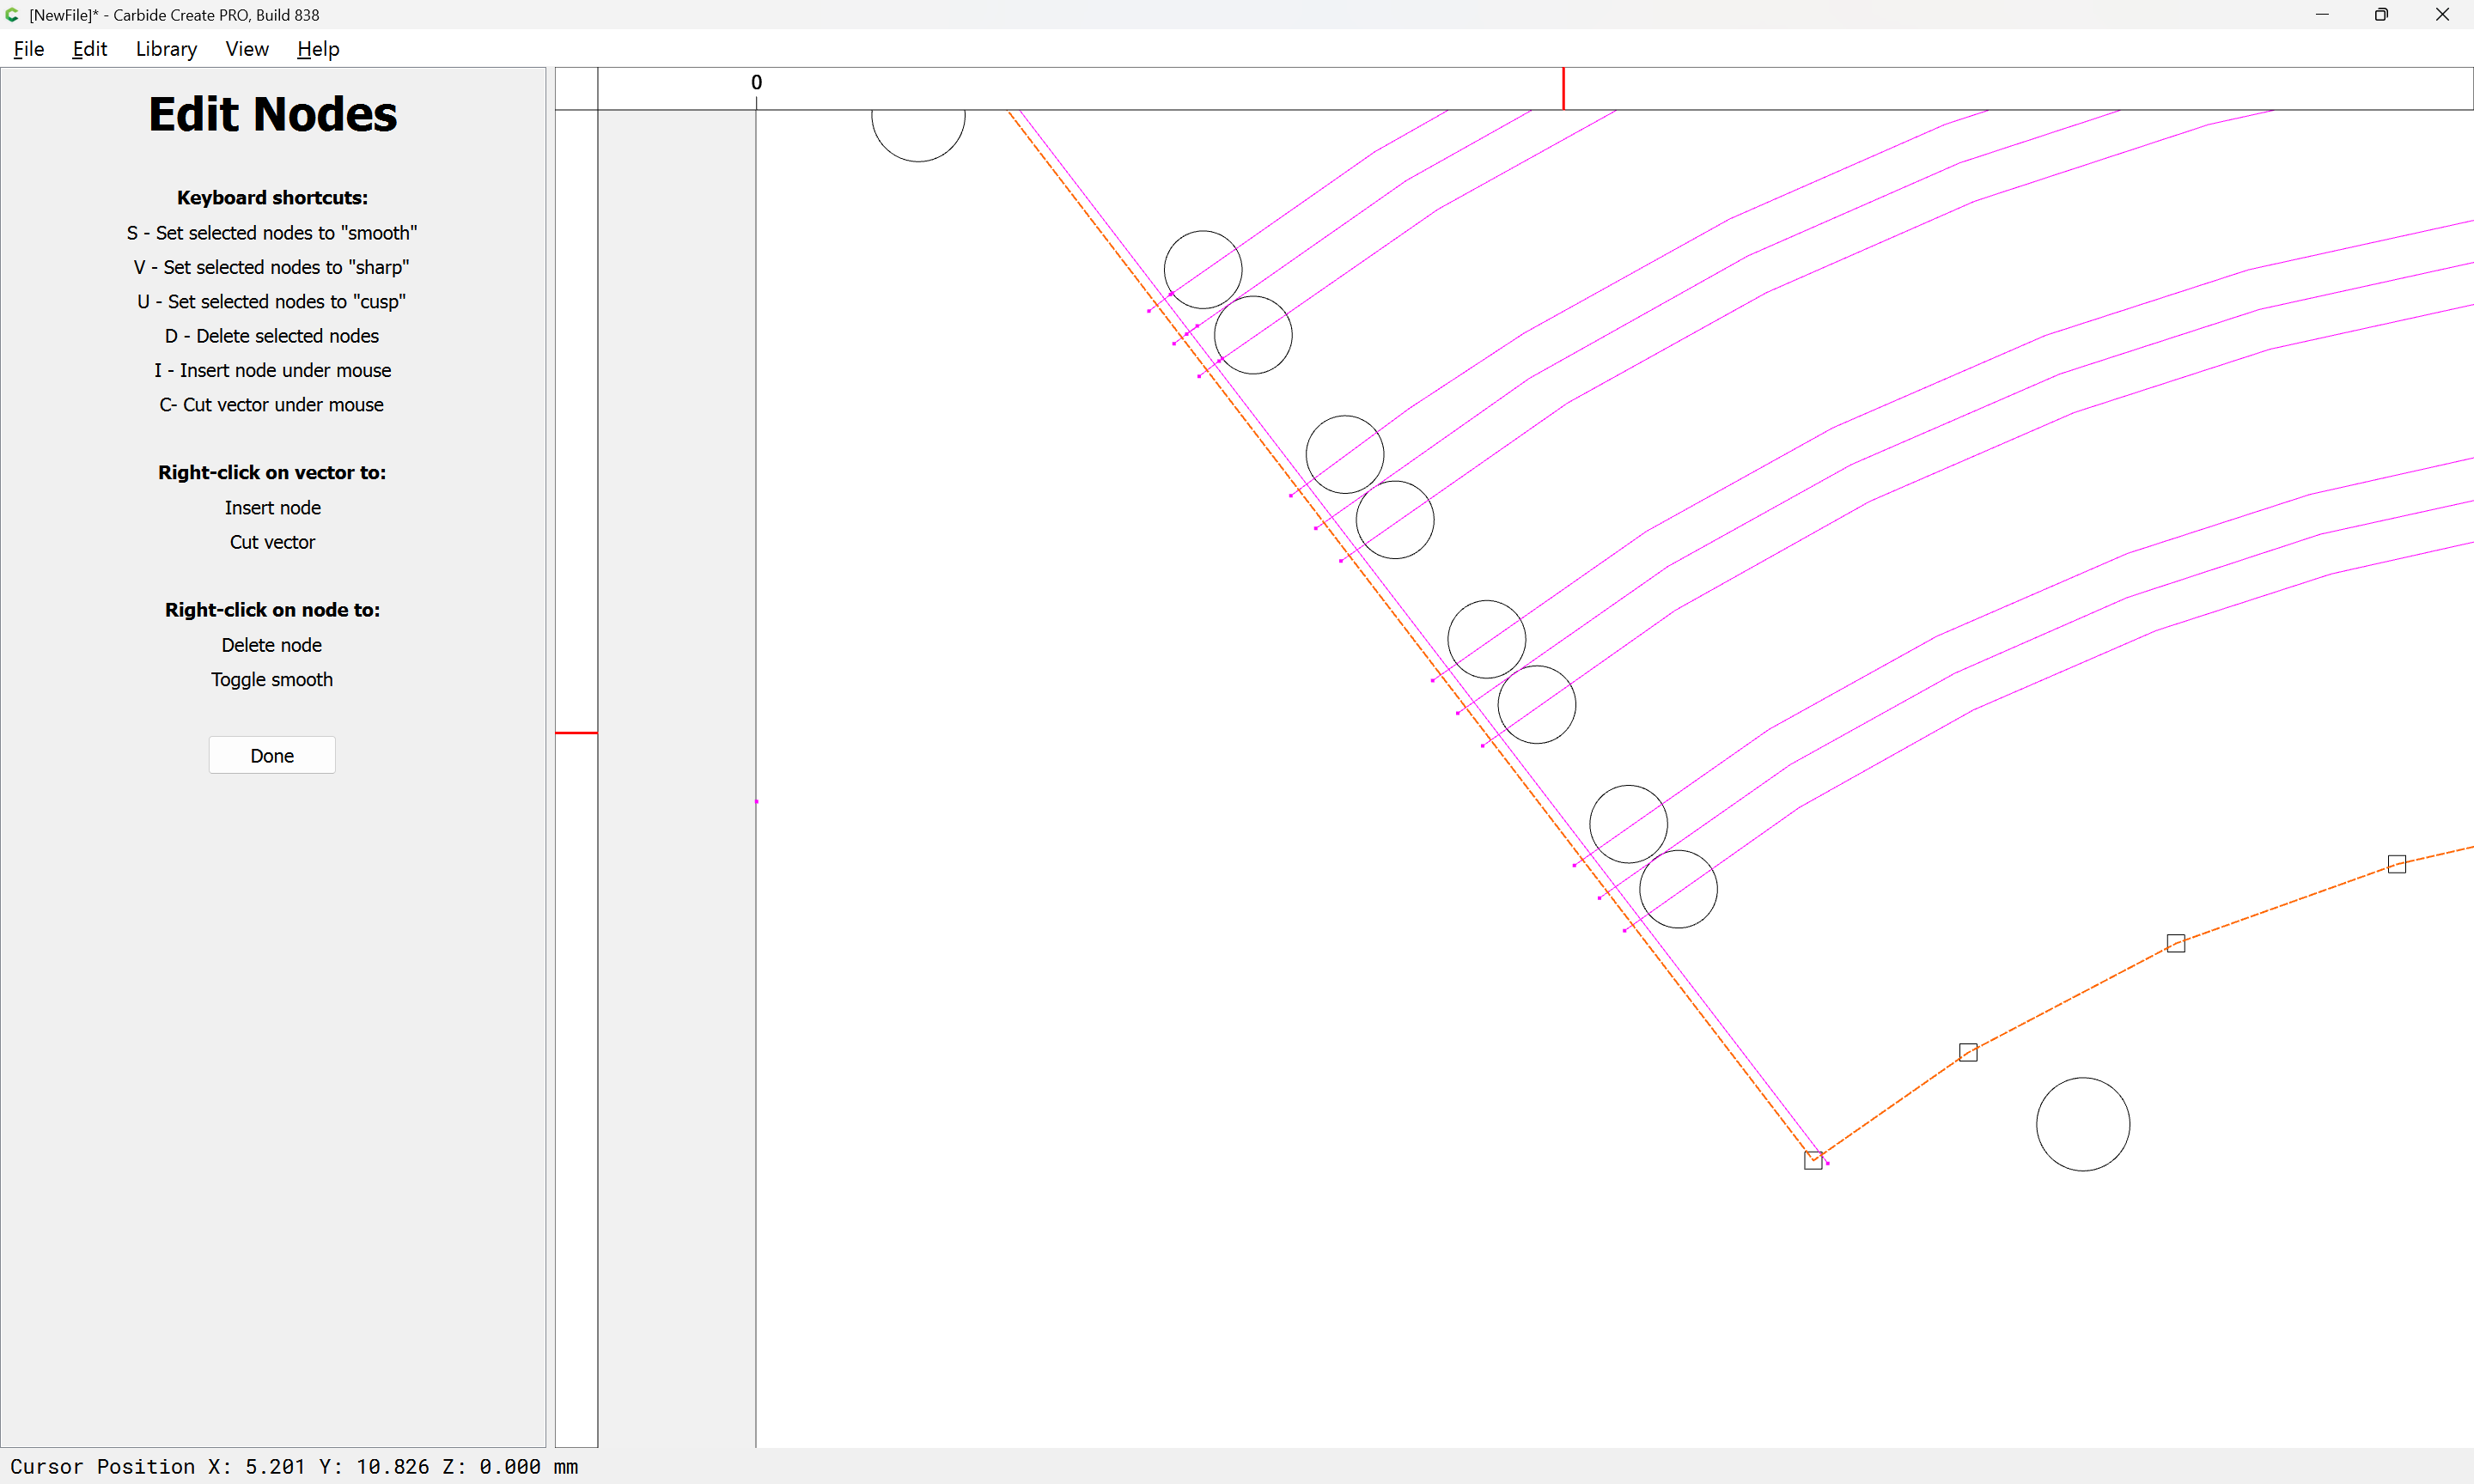
Task: Click the isolated circle below the orange path
Action: 2082,1124
